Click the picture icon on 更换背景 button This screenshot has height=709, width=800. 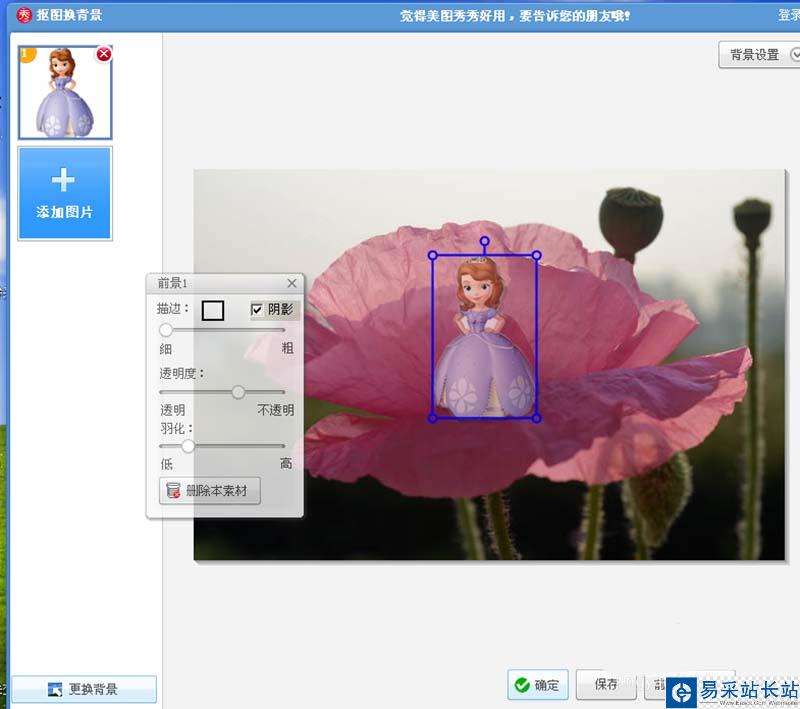pyautogui.click(x=55, y=690)
